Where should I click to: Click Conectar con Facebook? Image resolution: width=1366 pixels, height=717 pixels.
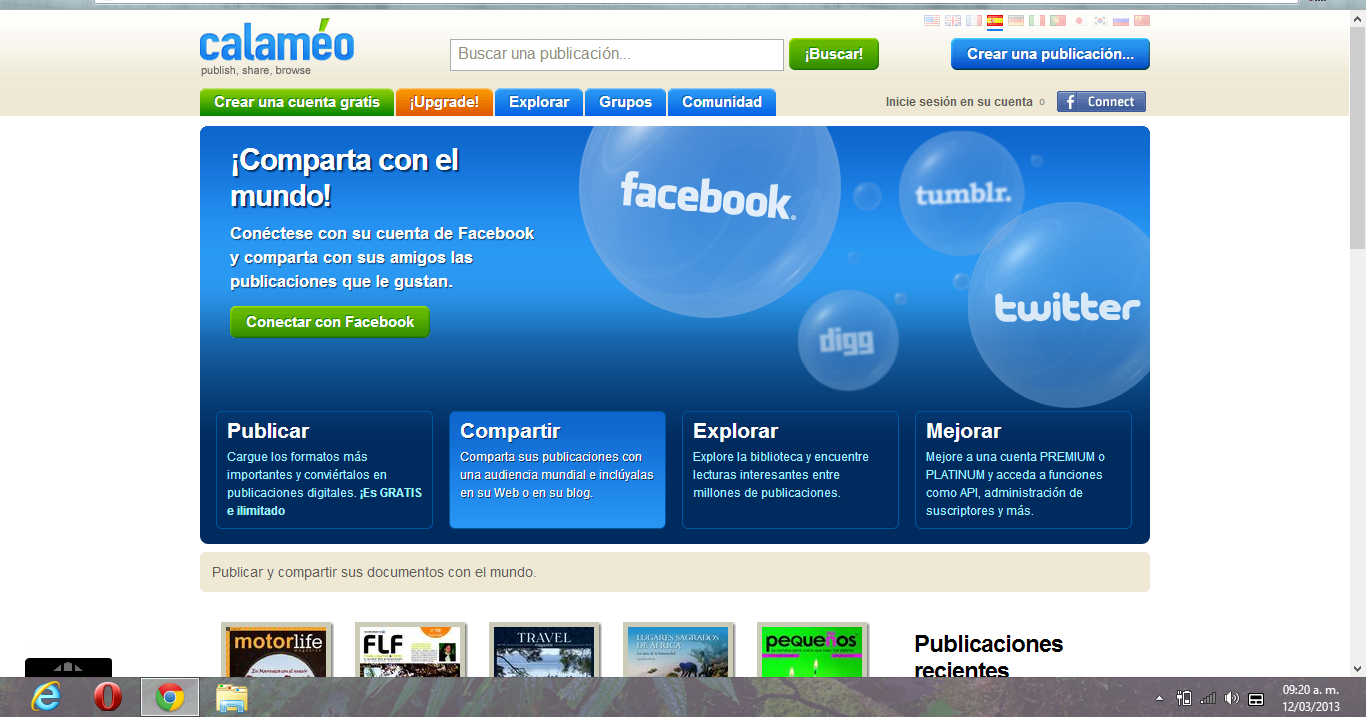pyautogui.click(x=329, y=321)
